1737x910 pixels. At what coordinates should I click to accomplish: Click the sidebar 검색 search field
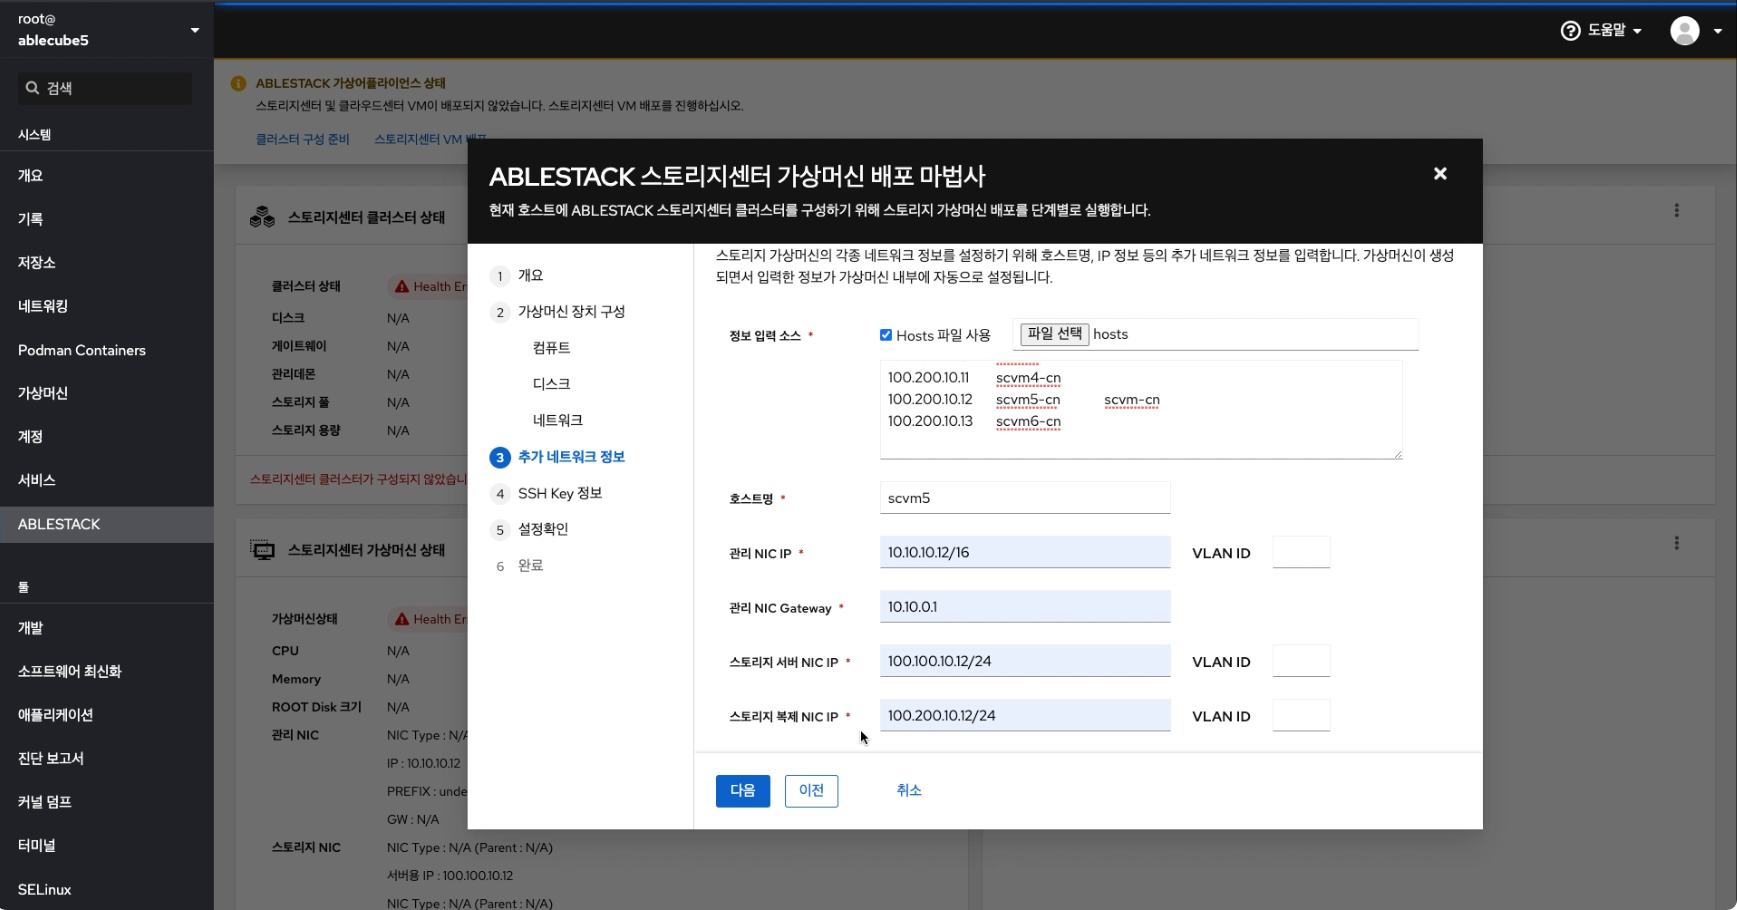coord(105,88)
